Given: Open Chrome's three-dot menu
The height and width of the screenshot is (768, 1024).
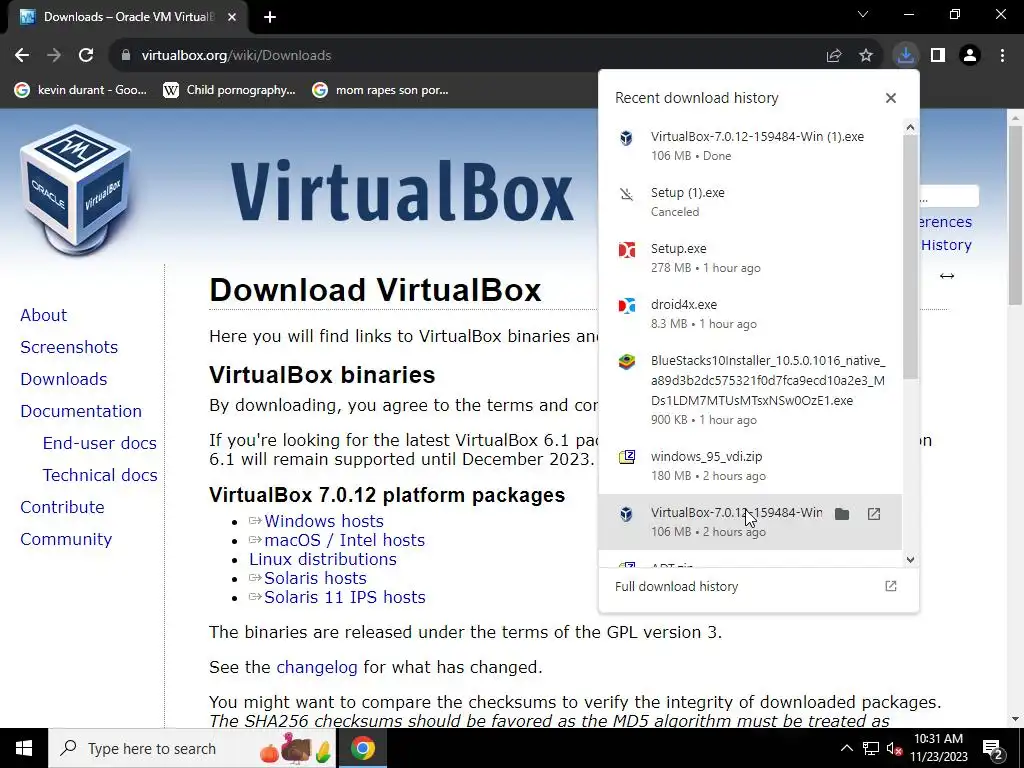Looking at the screenshot, I should click(x=1002, y=56).
